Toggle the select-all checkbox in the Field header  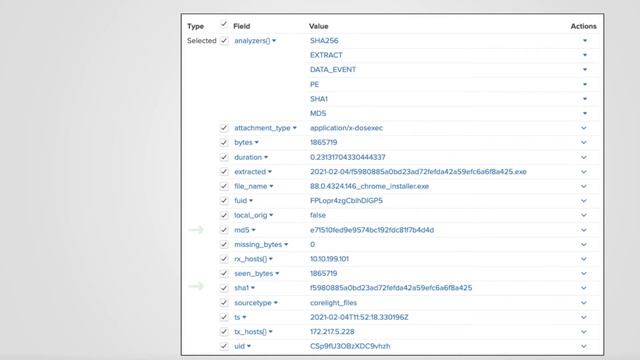[224, 24]
